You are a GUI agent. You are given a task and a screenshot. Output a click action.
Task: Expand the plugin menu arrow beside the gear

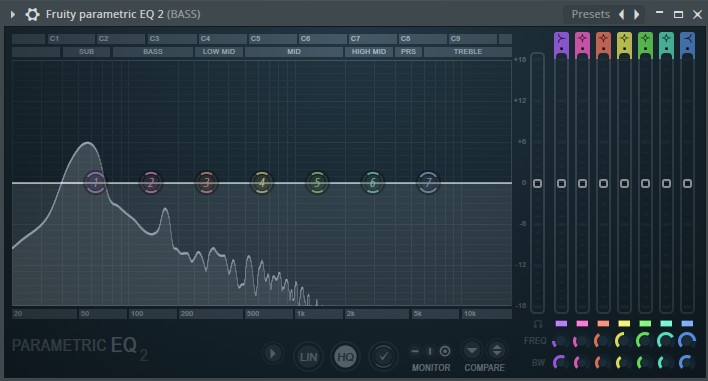click(x=13, y=14)
